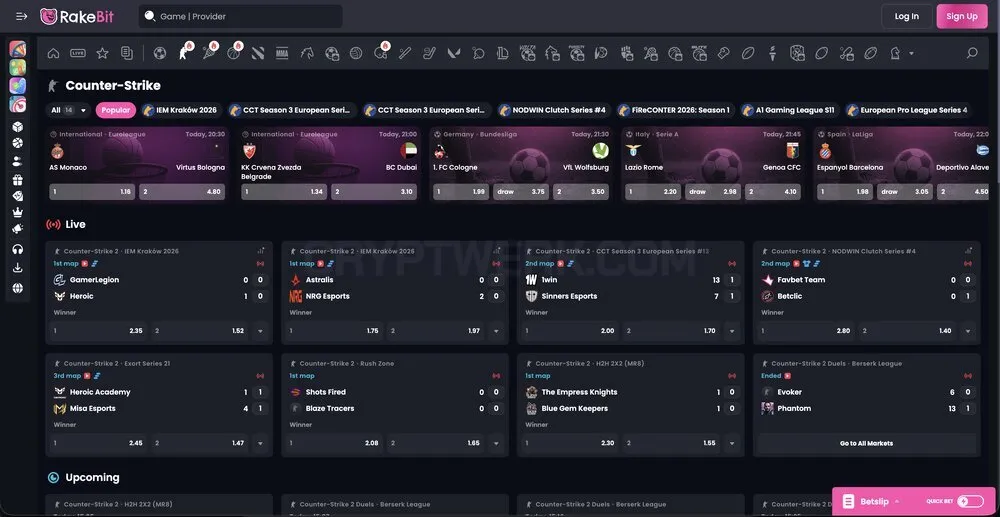Select the All 14 filter
Screen dimensions: 1000x517
point(70,110)
